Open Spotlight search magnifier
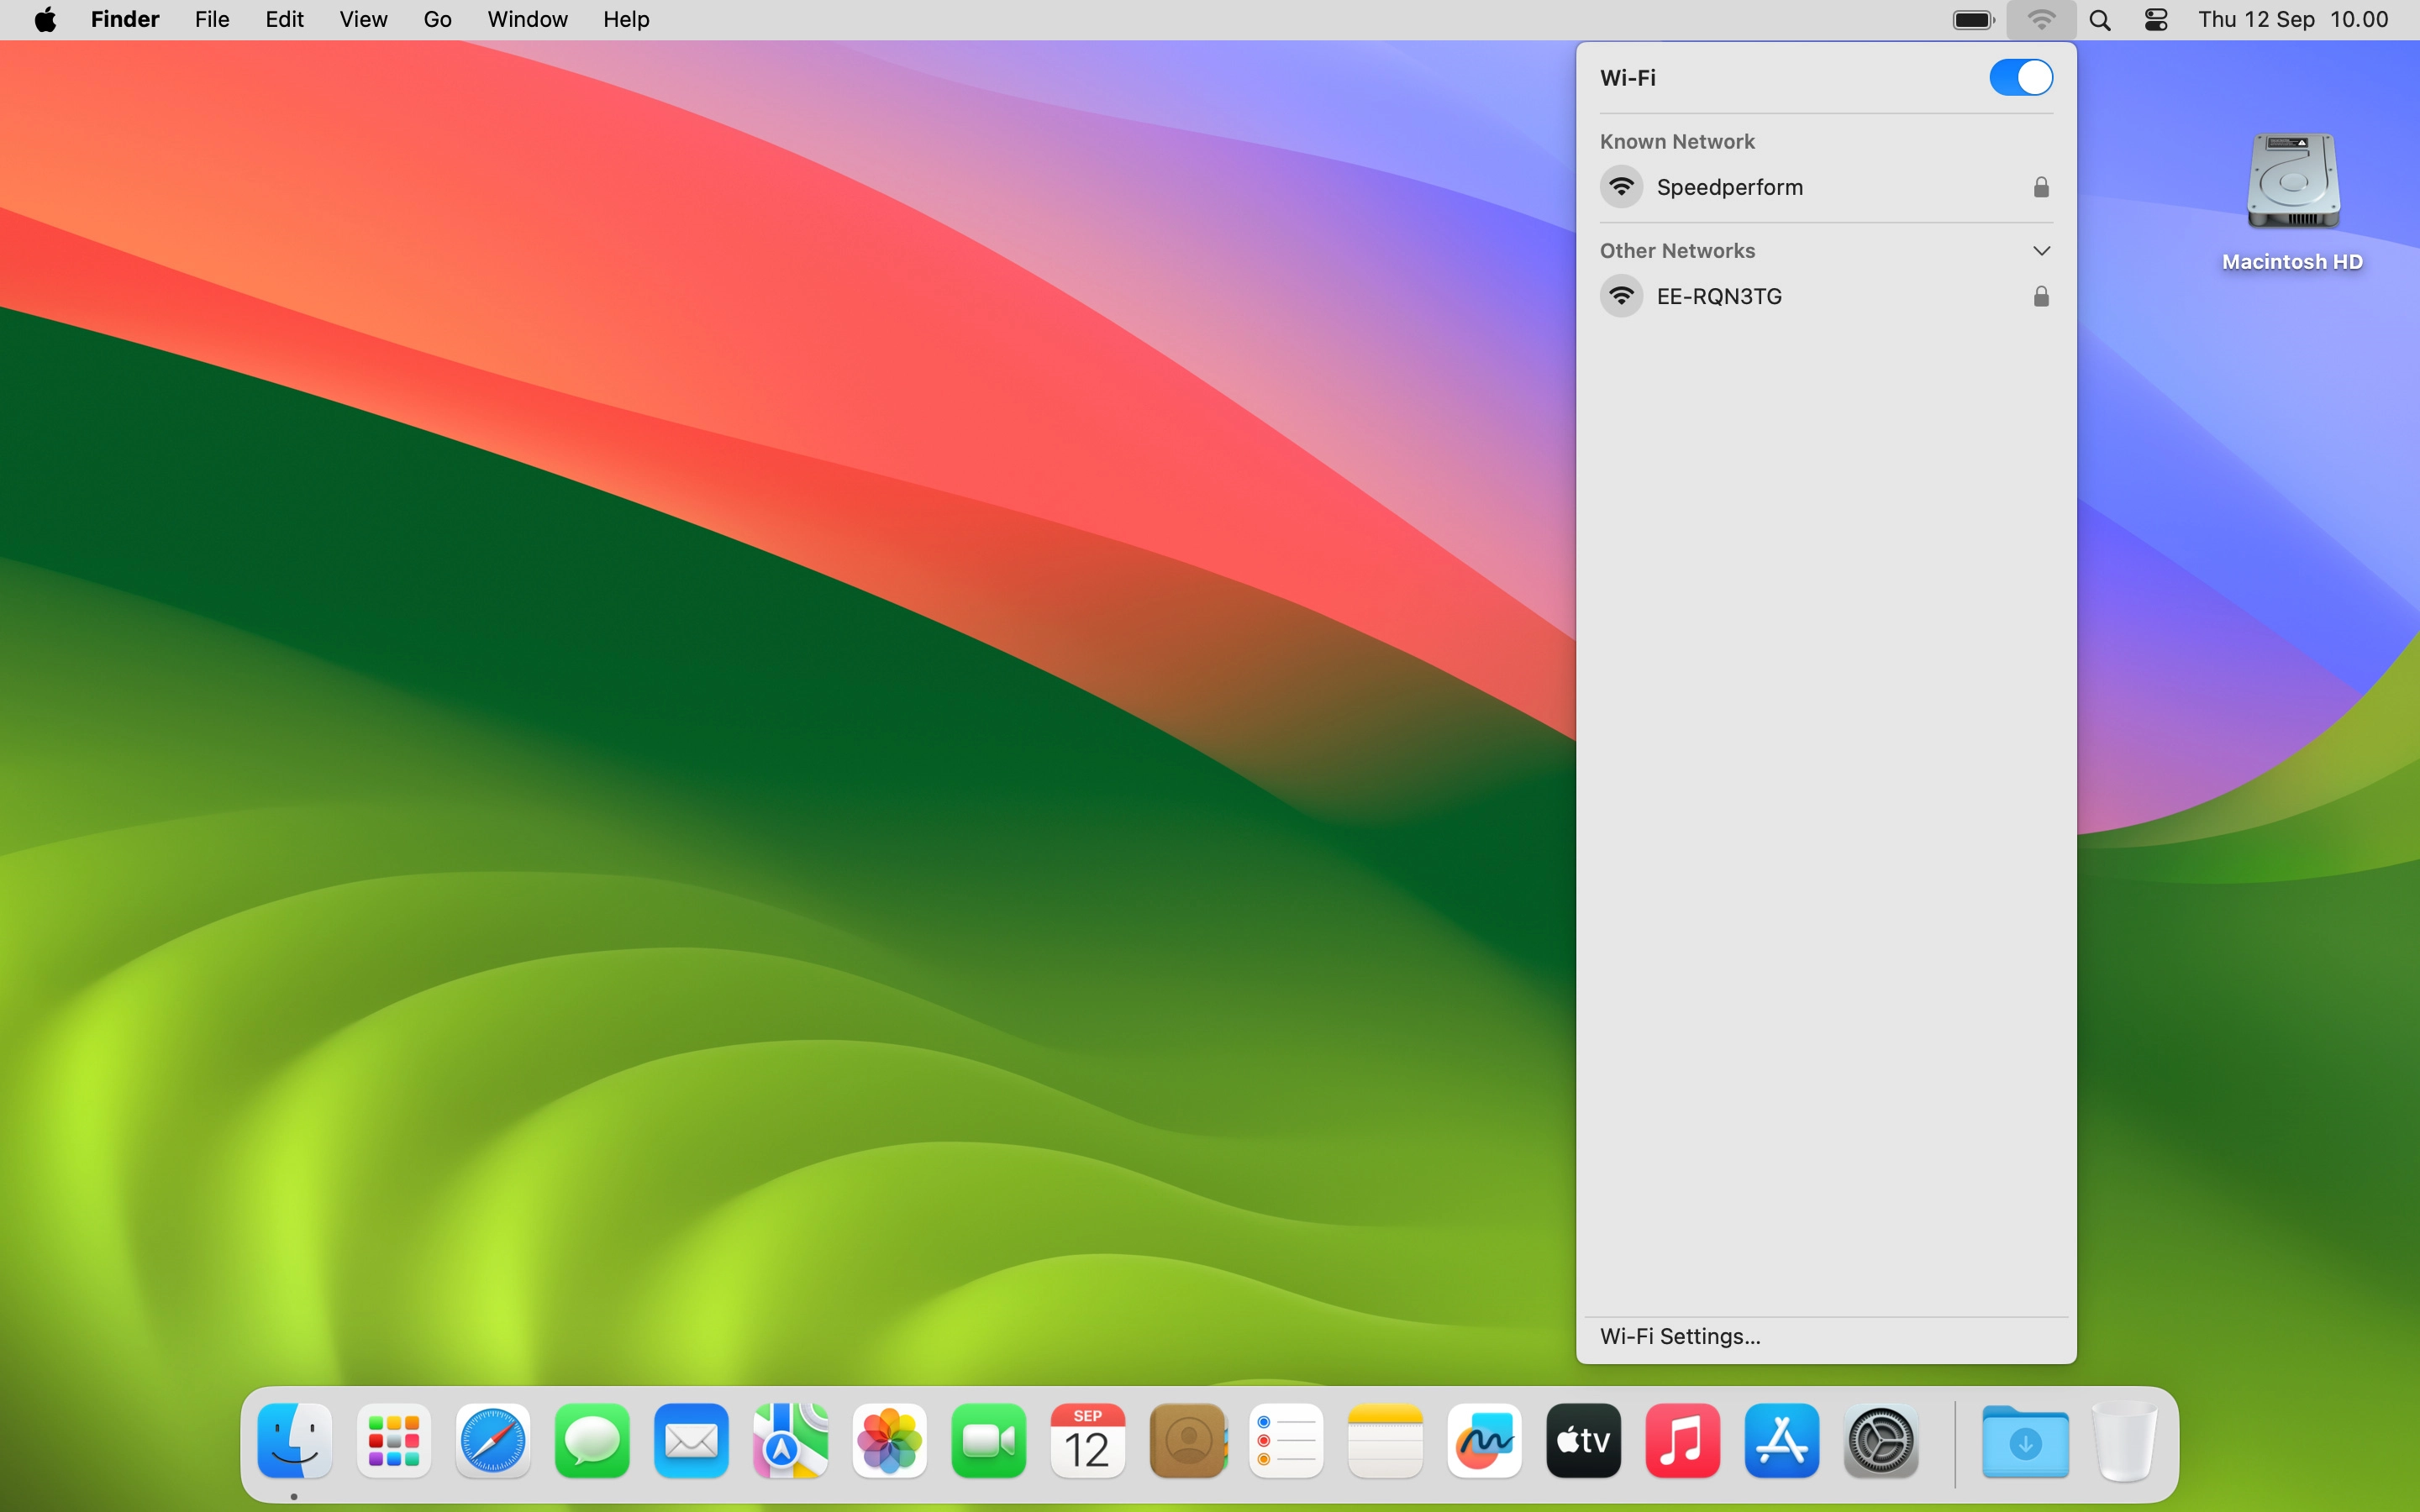Image resolution: width=2420 pixels, height=1512 pixels. click(2100, 20)
